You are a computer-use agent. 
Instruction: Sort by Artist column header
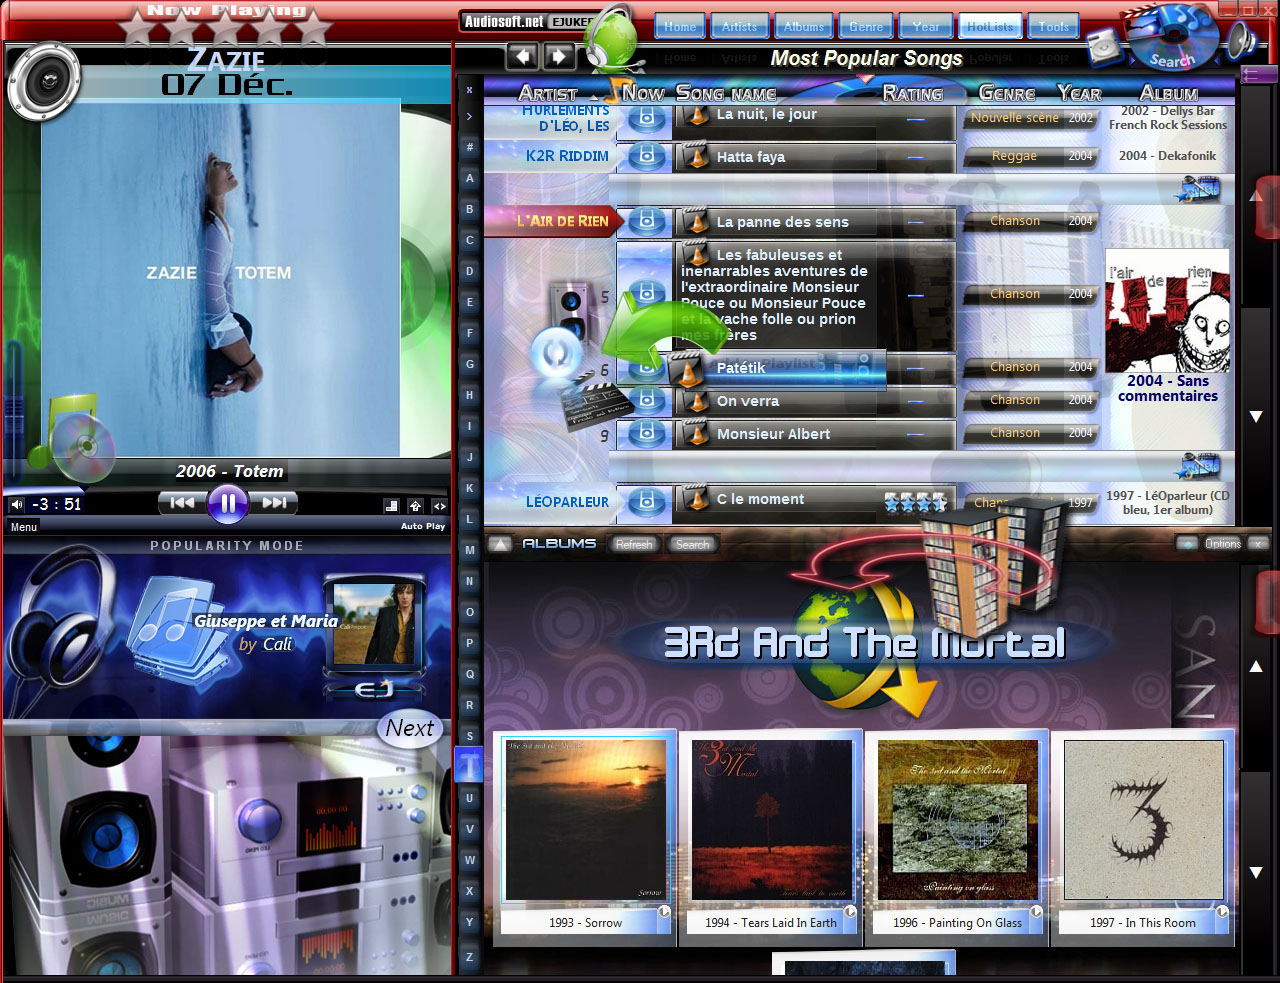(x=547, y=93)
